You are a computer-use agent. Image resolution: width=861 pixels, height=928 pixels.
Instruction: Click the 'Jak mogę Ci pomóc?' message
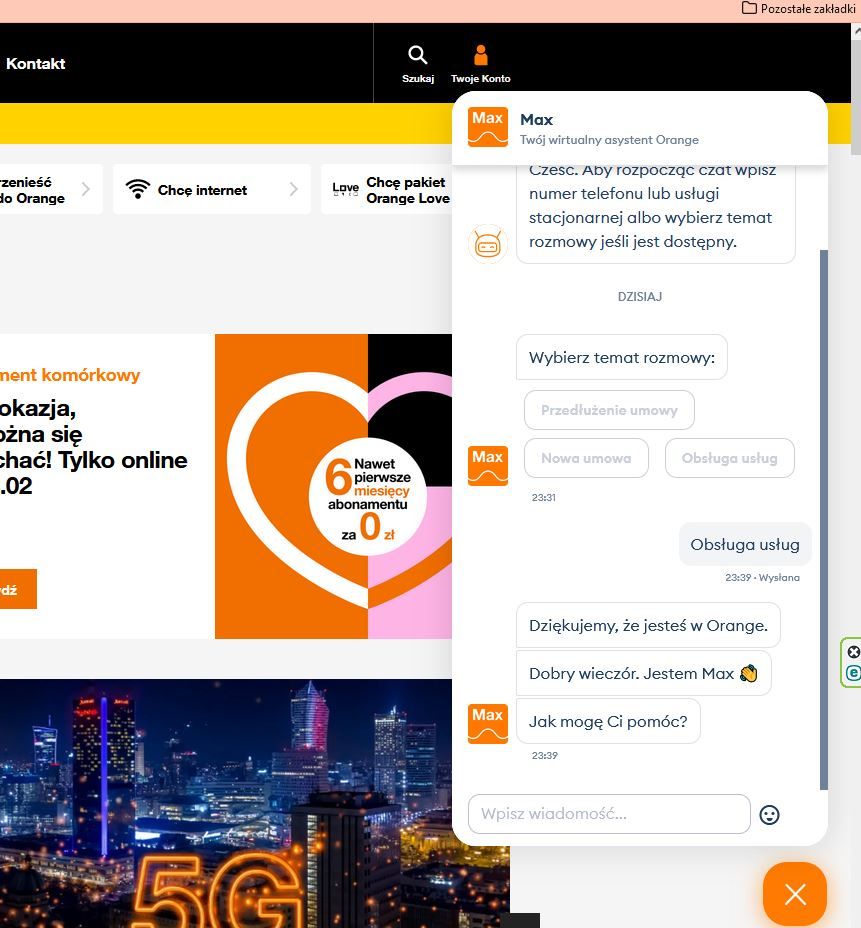coord(608,721)
